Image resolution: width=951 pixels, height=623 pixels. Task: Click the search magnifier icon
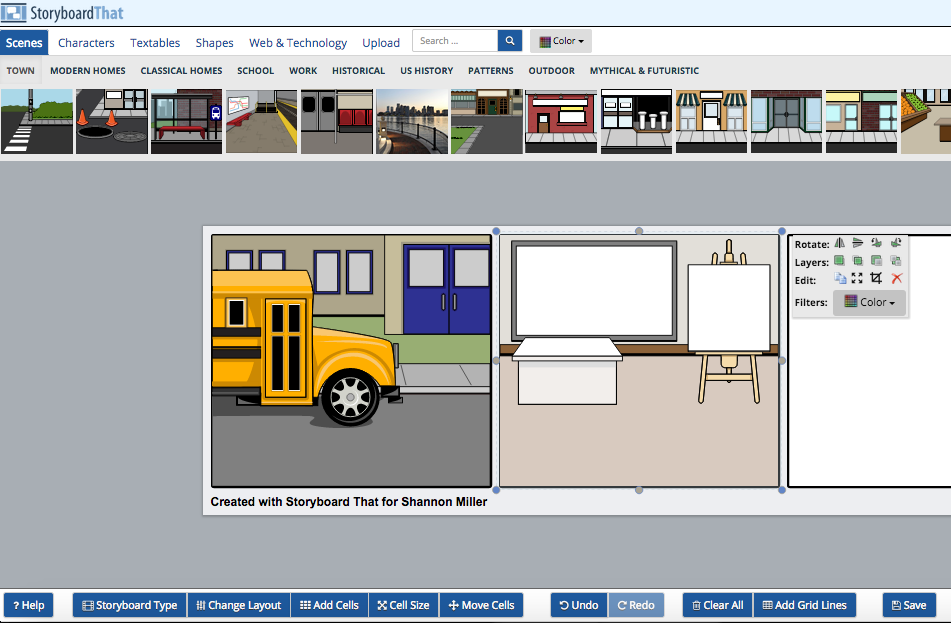509,40
